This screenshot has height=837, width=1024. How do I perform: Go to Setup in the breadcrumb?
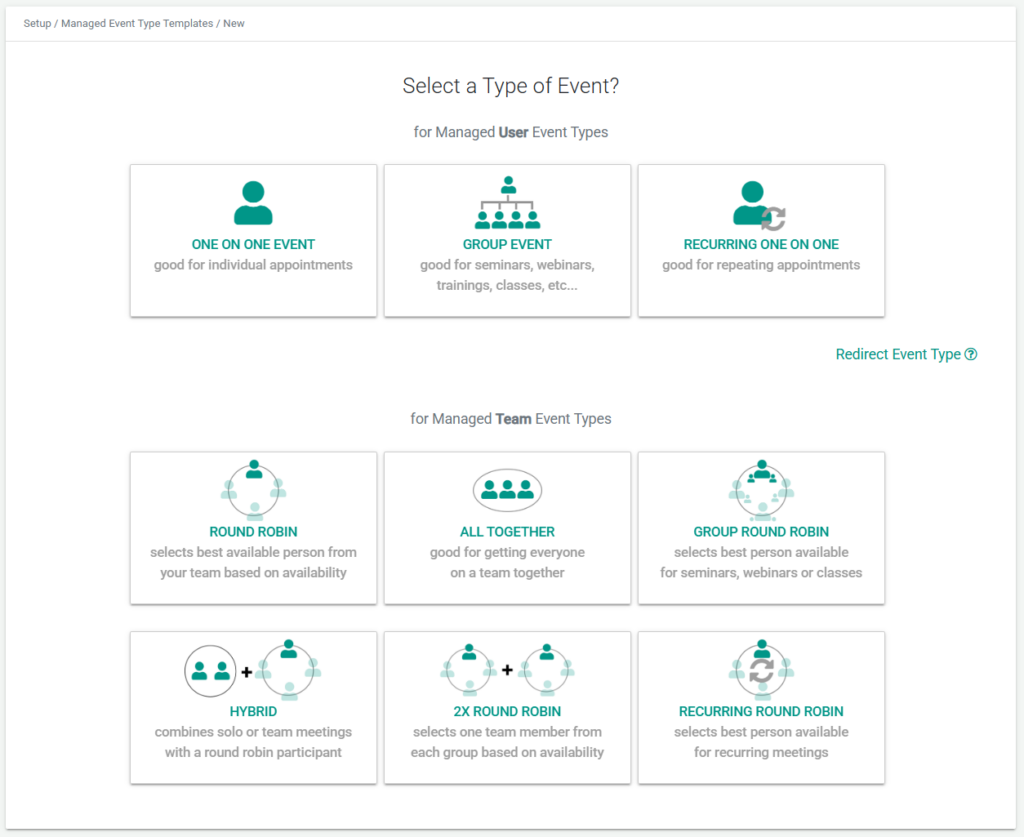38,23
